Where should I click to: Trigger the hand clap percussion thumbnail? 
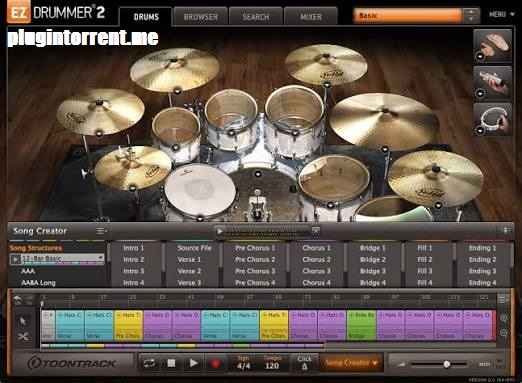pos(492,46)
